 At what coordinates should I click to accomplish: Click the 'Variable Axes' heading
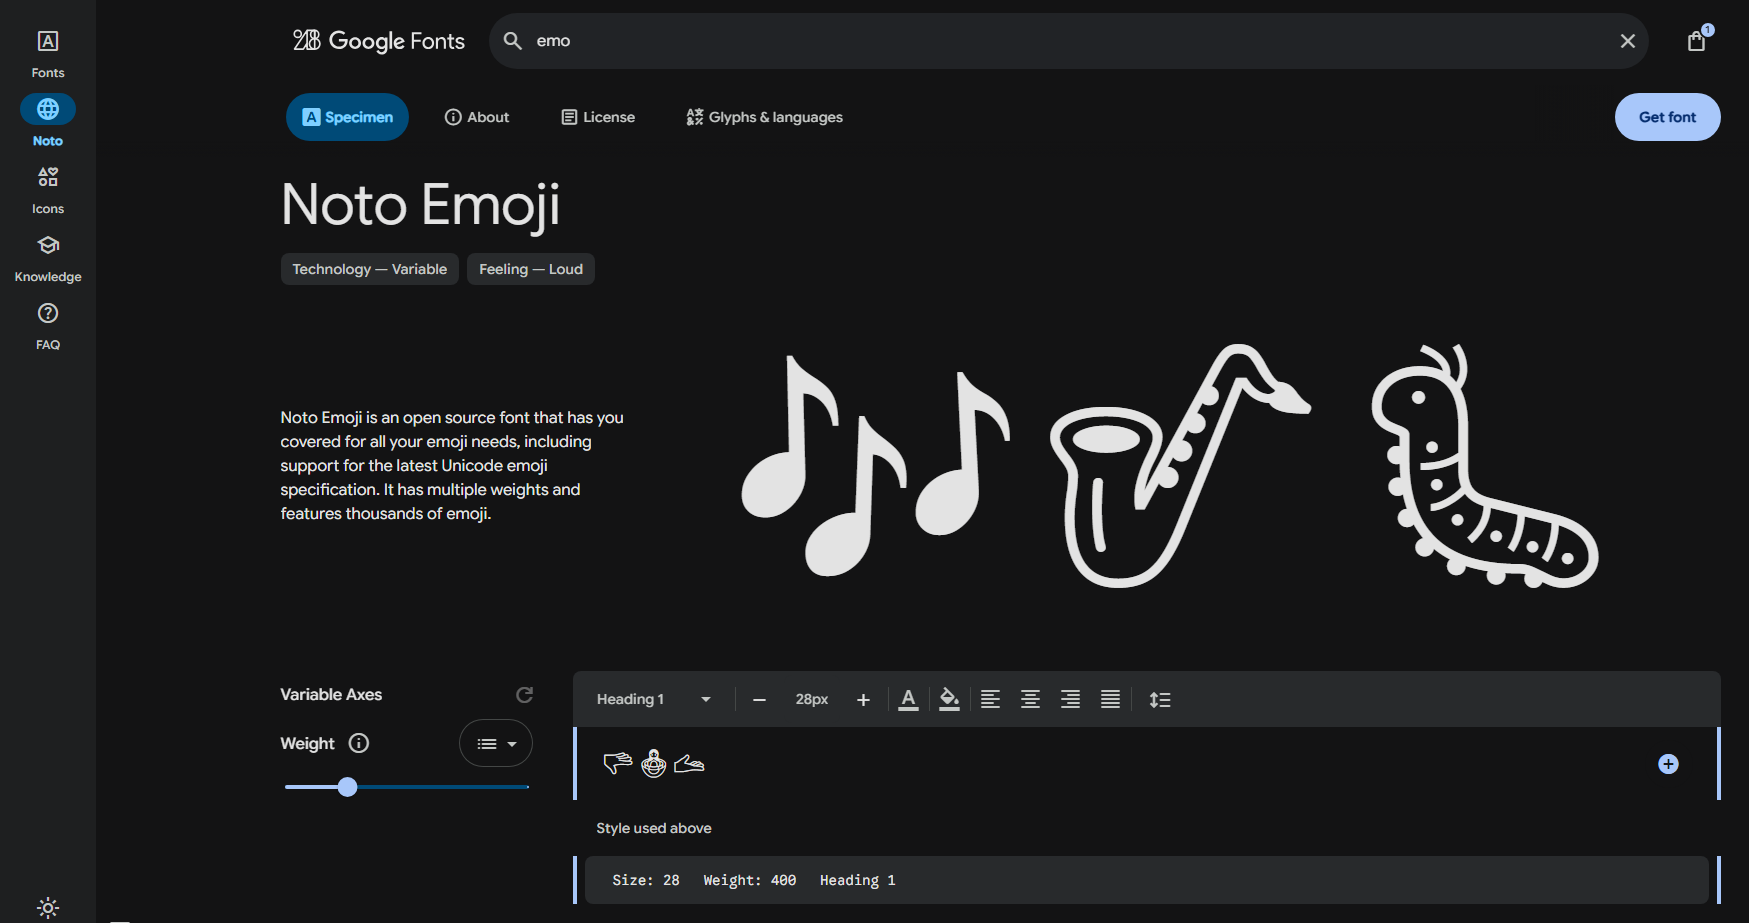(x=331, y=695)
